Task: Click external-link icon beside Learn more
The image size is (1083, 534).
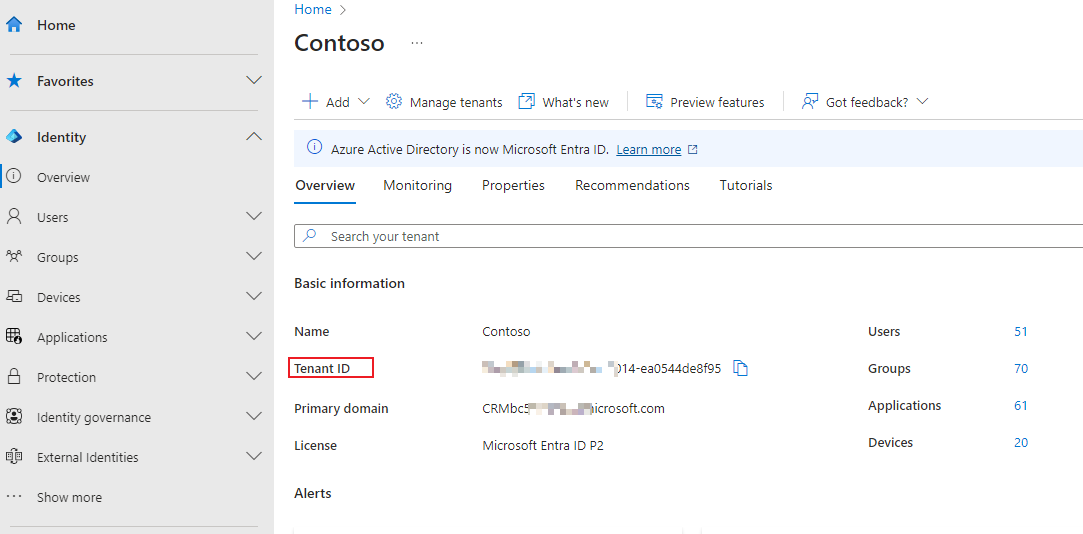Action: pos(693,149)
